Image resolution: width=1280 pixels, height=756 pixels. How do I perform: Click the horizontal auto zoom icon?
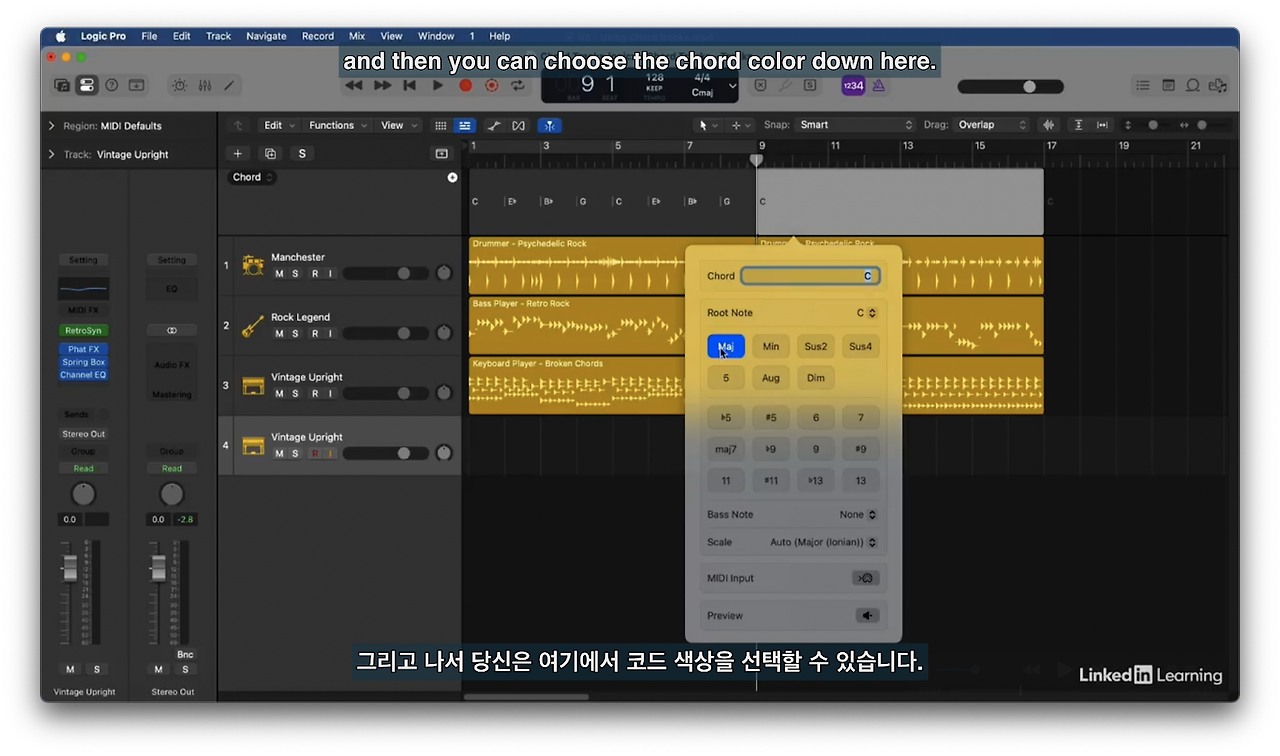pos(1102,125)
